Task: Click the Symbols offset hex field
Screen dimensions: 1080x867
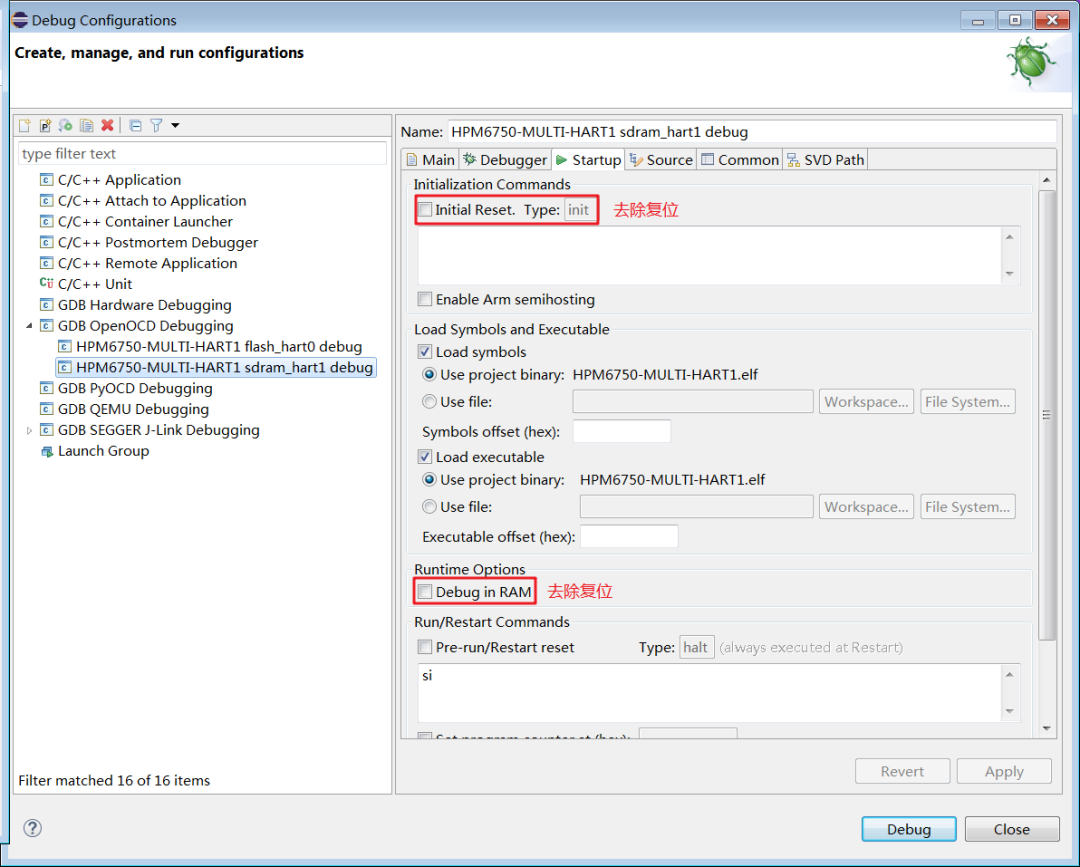Action: [621, 431]
